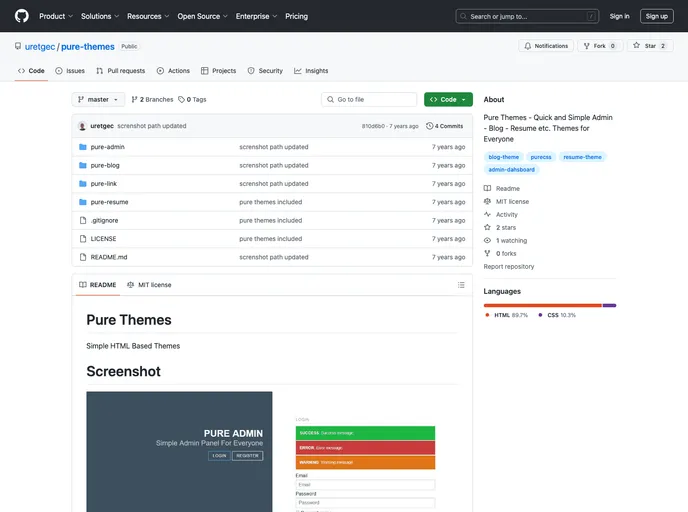The height and width of the screenshot is (512, 688).
Task: Click the Sign up button
Action: click(657, 16)
